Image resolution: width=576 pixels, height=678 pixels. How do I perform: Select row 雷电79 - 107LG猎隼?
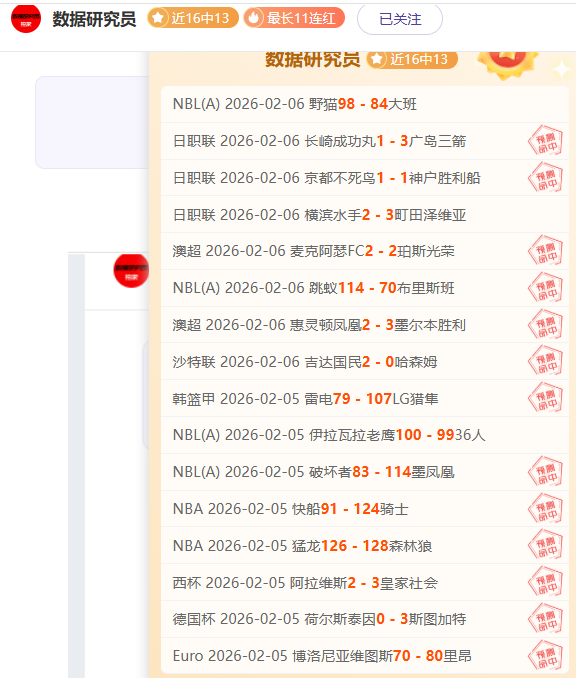[365, 398]
